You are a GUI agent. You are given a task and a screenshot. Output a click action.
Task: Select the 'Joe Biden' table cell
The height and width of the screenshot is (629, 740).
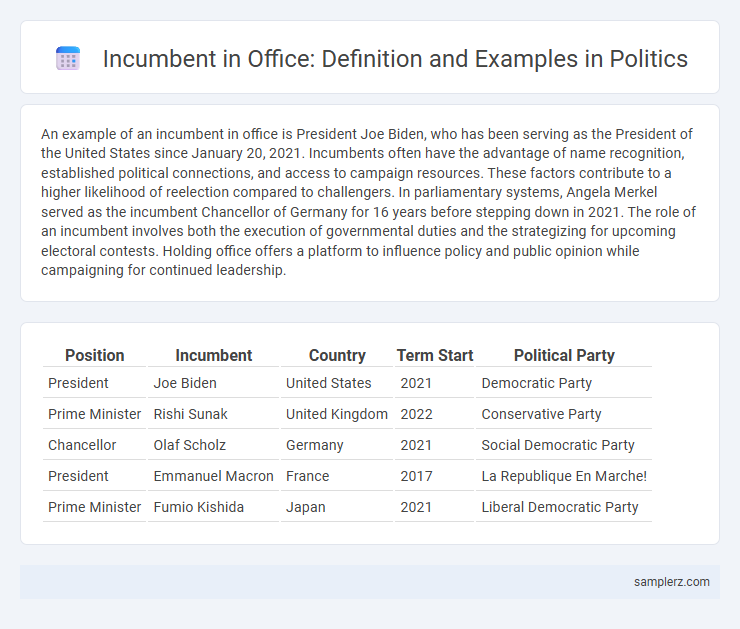click(x=213, y=383)
